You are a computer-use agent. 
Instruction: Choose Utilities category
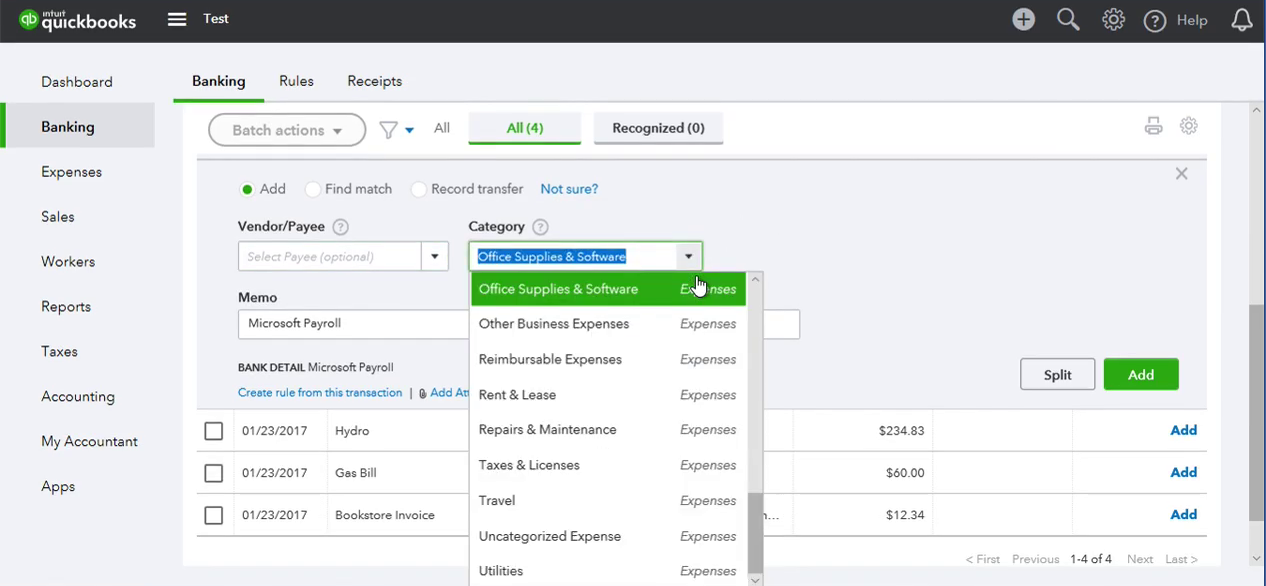(608, 571)
